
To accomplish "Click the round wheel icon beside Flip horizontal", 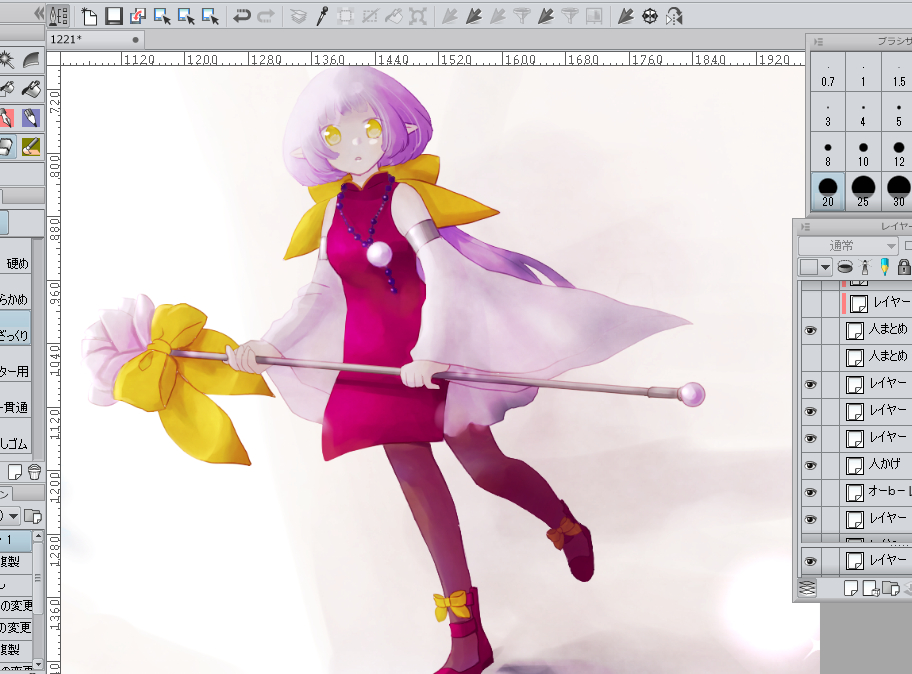I will point(650,16).
